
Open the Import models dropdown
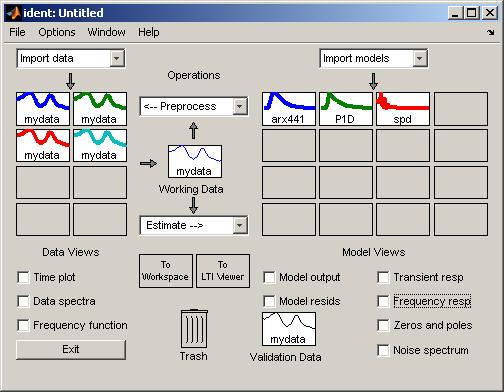(374, 58)
